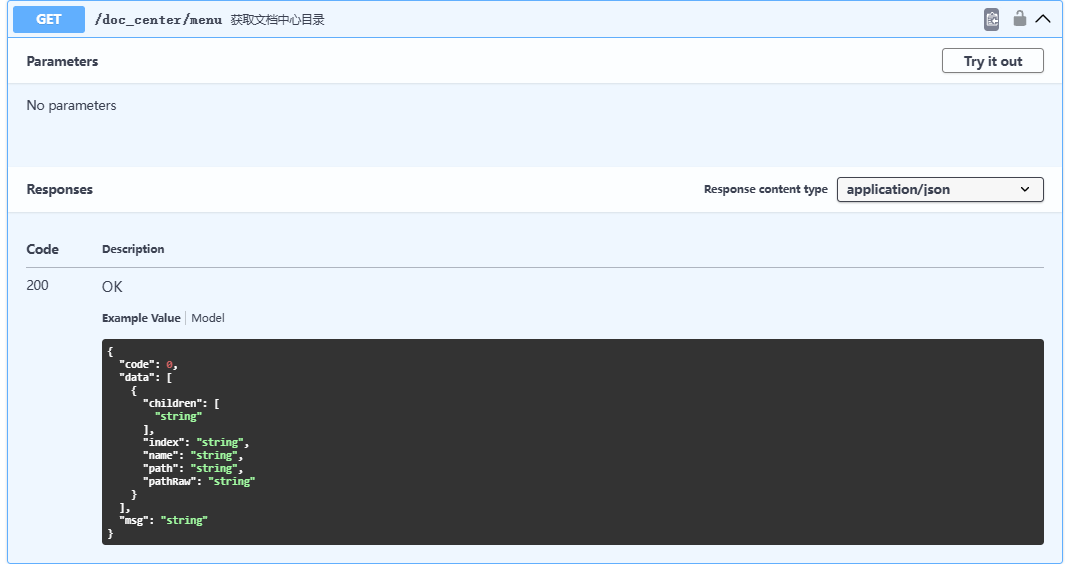Click the 200 response code
The height and width of the screenshot is (564, 1065).
tap(37, 285)
